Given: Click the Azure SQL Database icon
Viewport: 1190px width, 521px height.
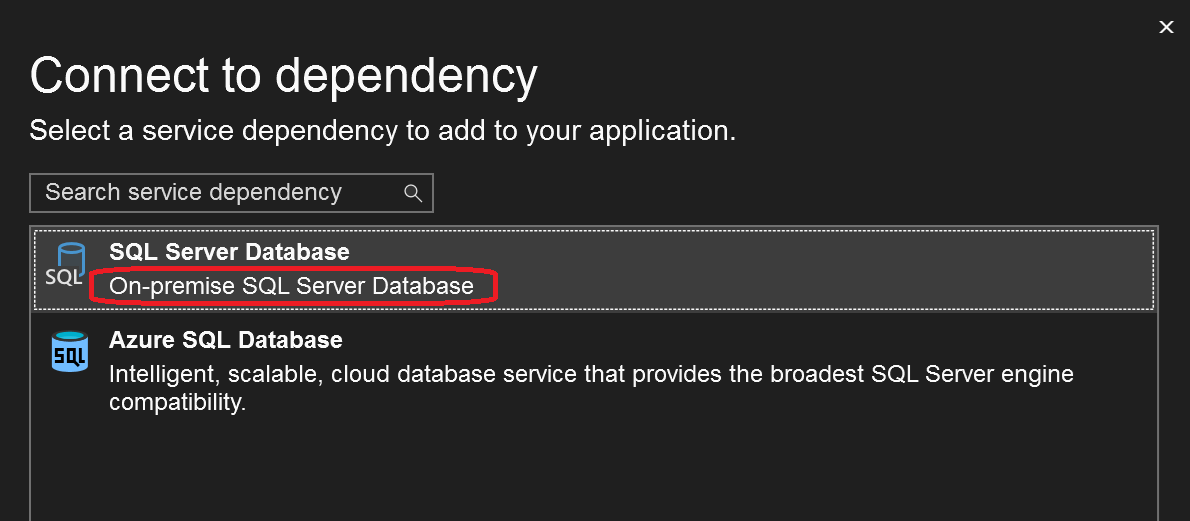Looking at the screenshot, I should [70, 352].
